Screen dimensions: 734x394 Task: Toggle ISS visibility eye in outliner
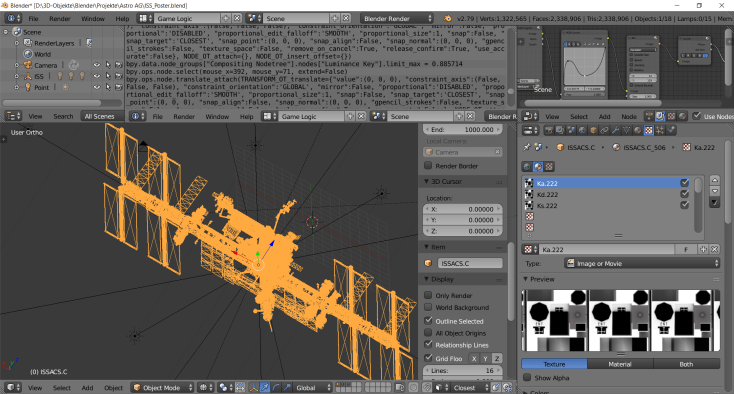tap(97, 76)
